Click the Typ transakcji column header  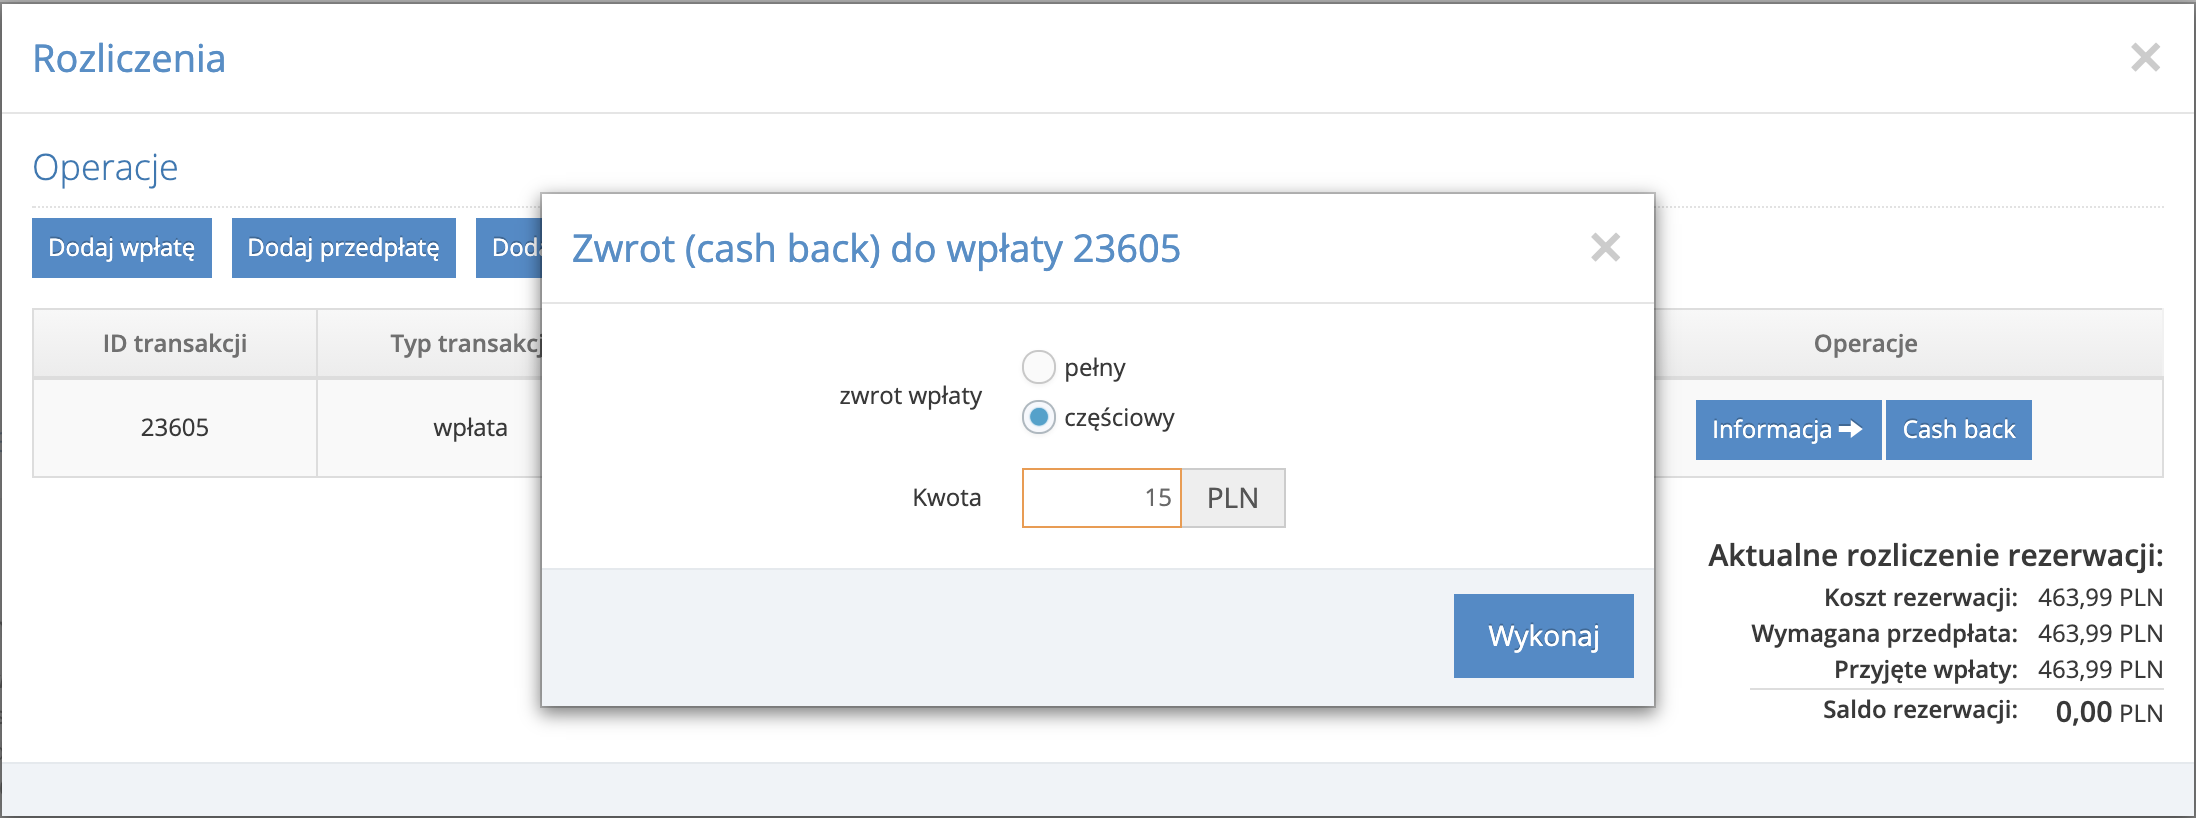click(x=466, y=344)
